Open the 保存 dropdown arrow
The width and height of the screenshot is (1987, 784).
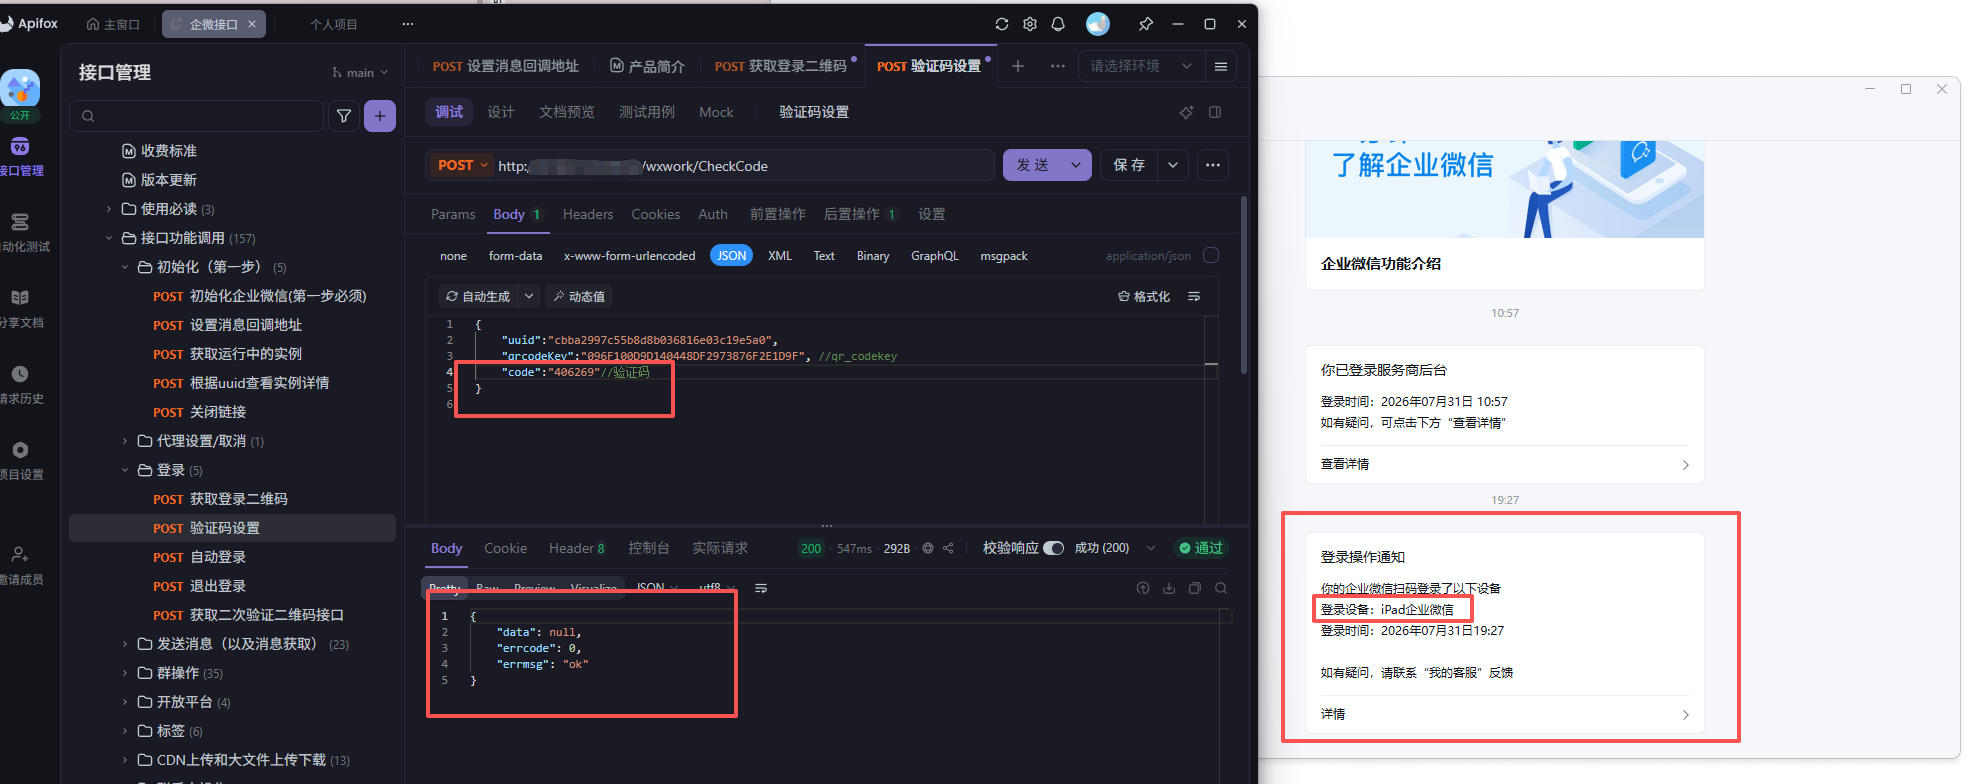point(1173,165)
